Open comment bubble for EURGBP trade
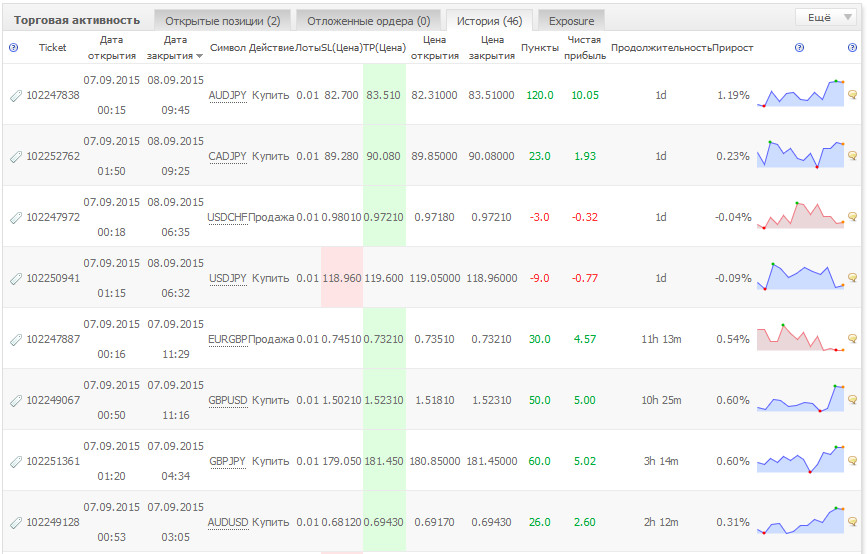 coord(852,339)
